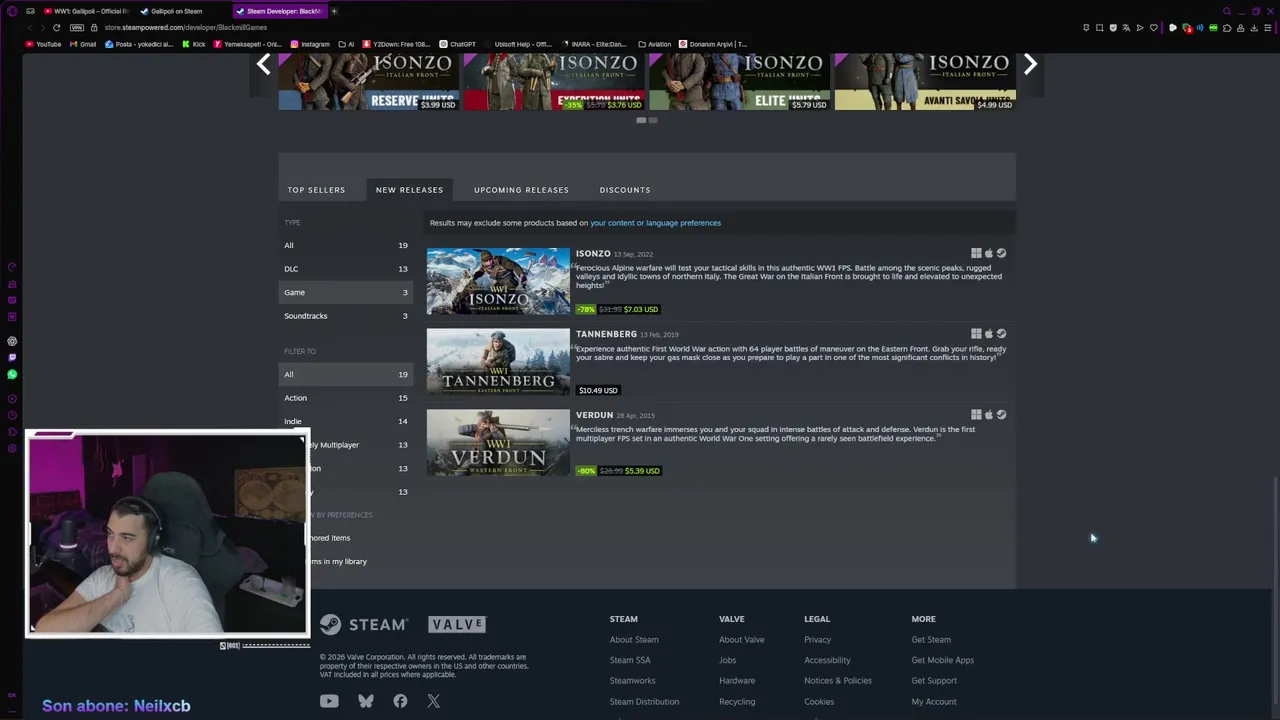
Task: Switch to New Releases tab
Action: [409, 190]
